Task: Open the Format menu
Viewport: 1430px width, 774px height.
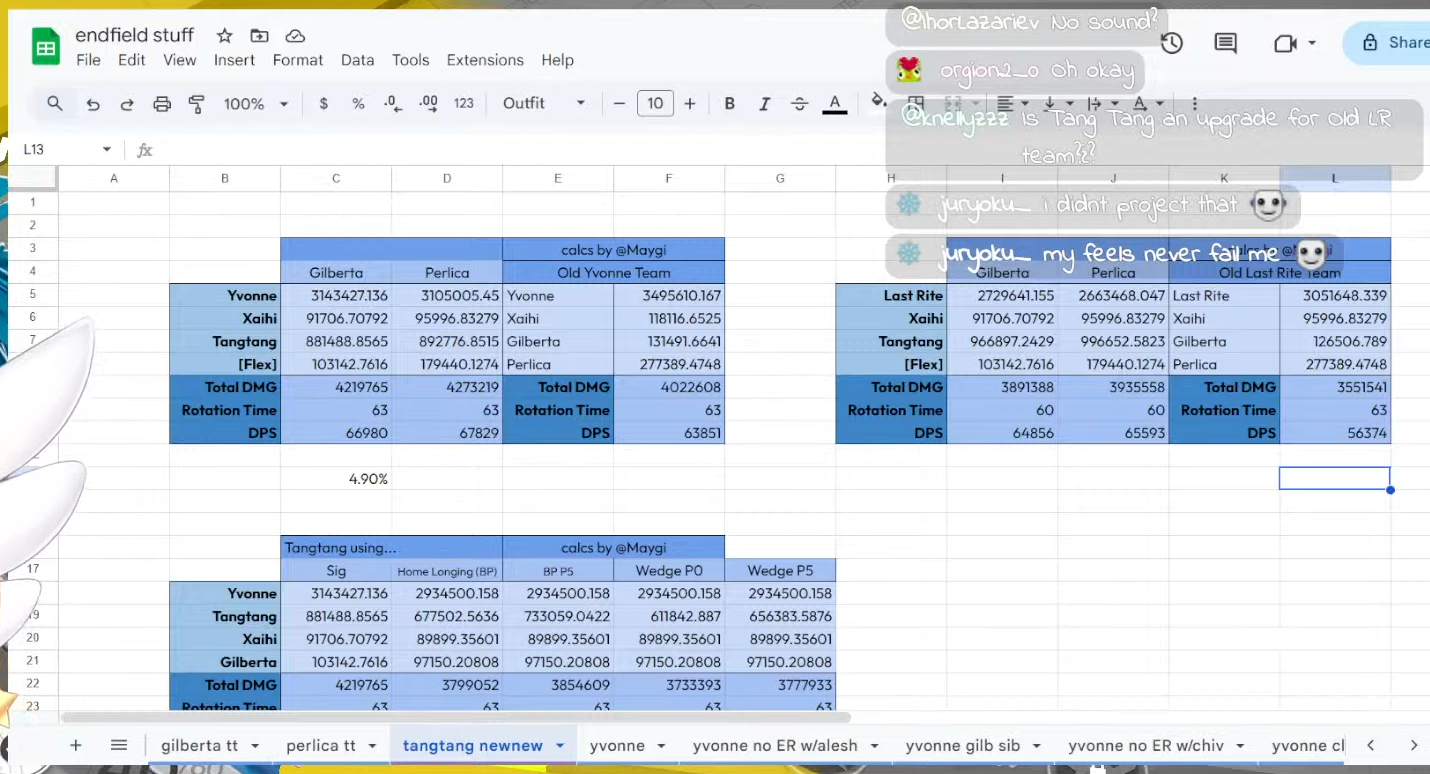Action: [x=298, y=60]
